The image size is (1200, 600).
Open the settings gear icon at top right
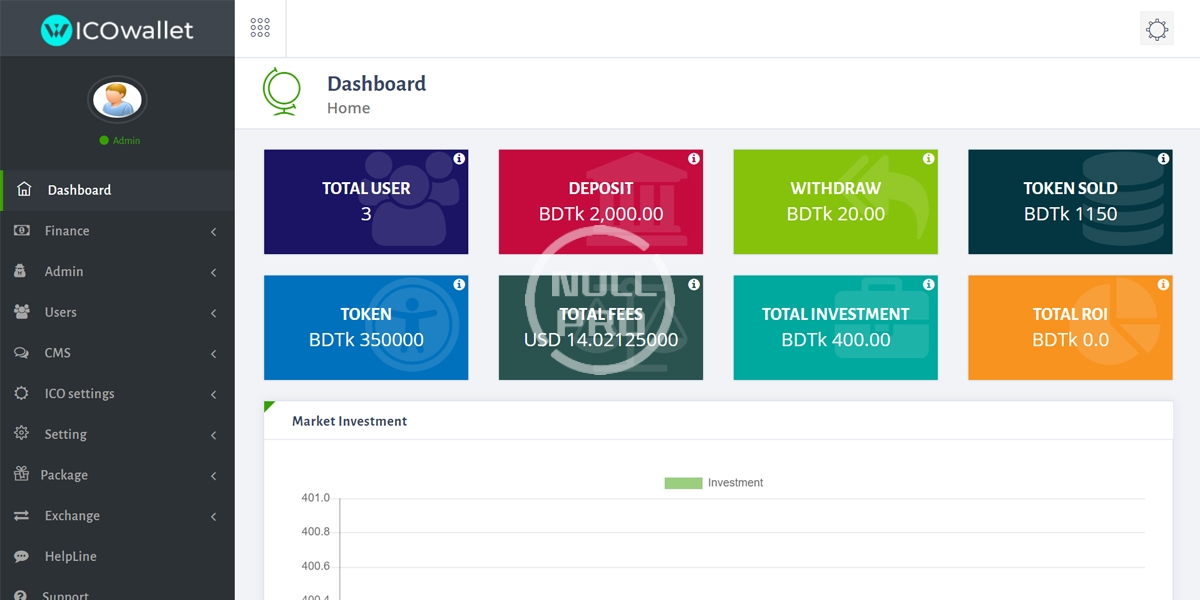pos(1157,29)
